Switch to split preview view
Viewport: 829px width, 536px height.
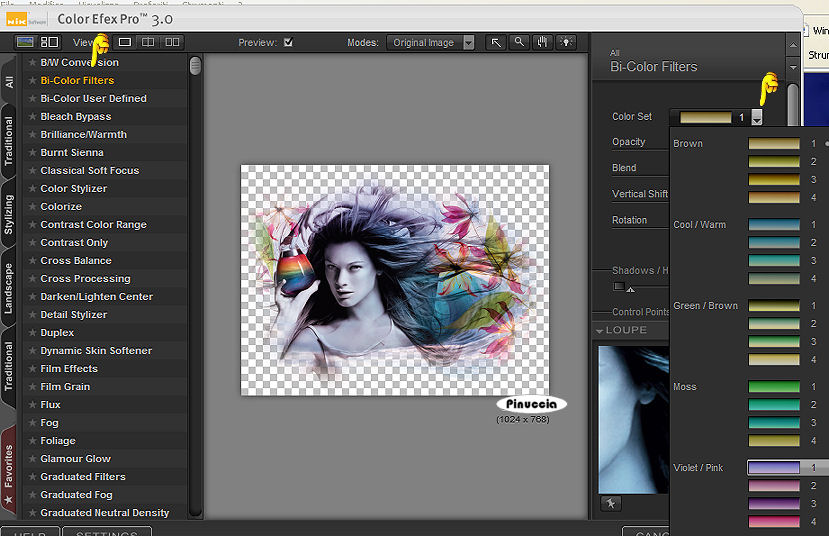tap(148, 42)
